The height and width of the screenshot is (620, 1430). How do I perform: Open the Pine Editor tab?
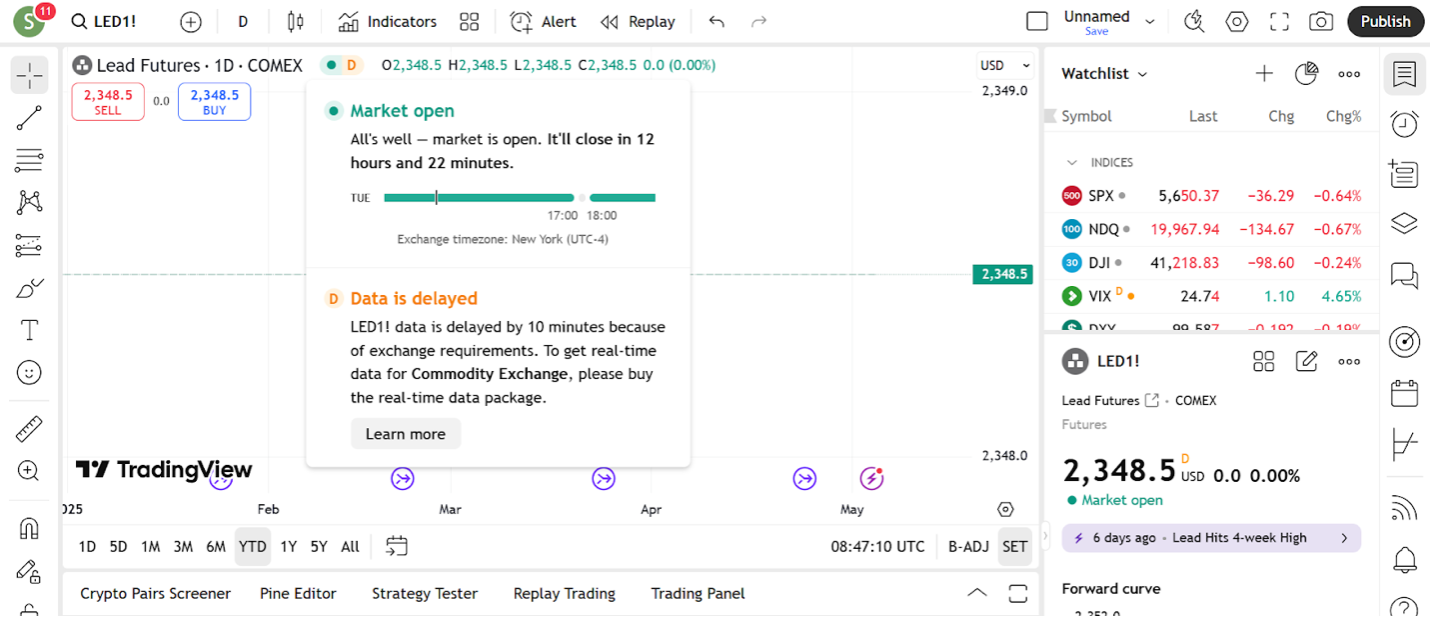tap(298, 593)
